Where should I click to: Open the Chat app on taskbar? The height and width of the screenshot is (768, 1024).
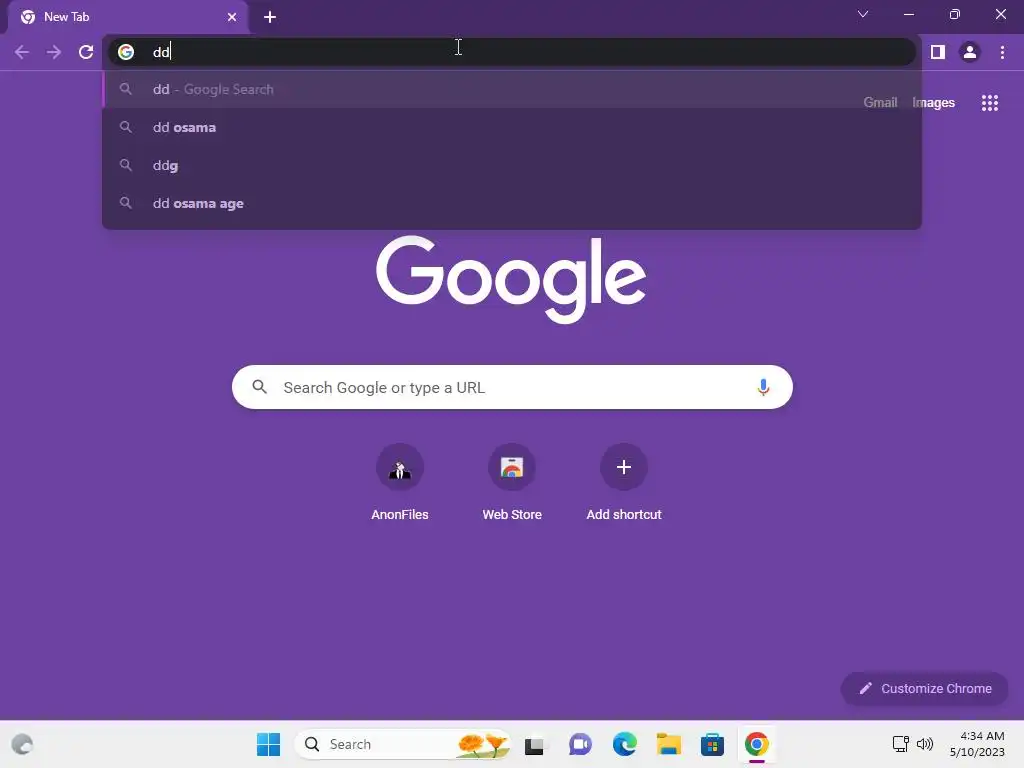pyautogui.click(x=580, y=744)
